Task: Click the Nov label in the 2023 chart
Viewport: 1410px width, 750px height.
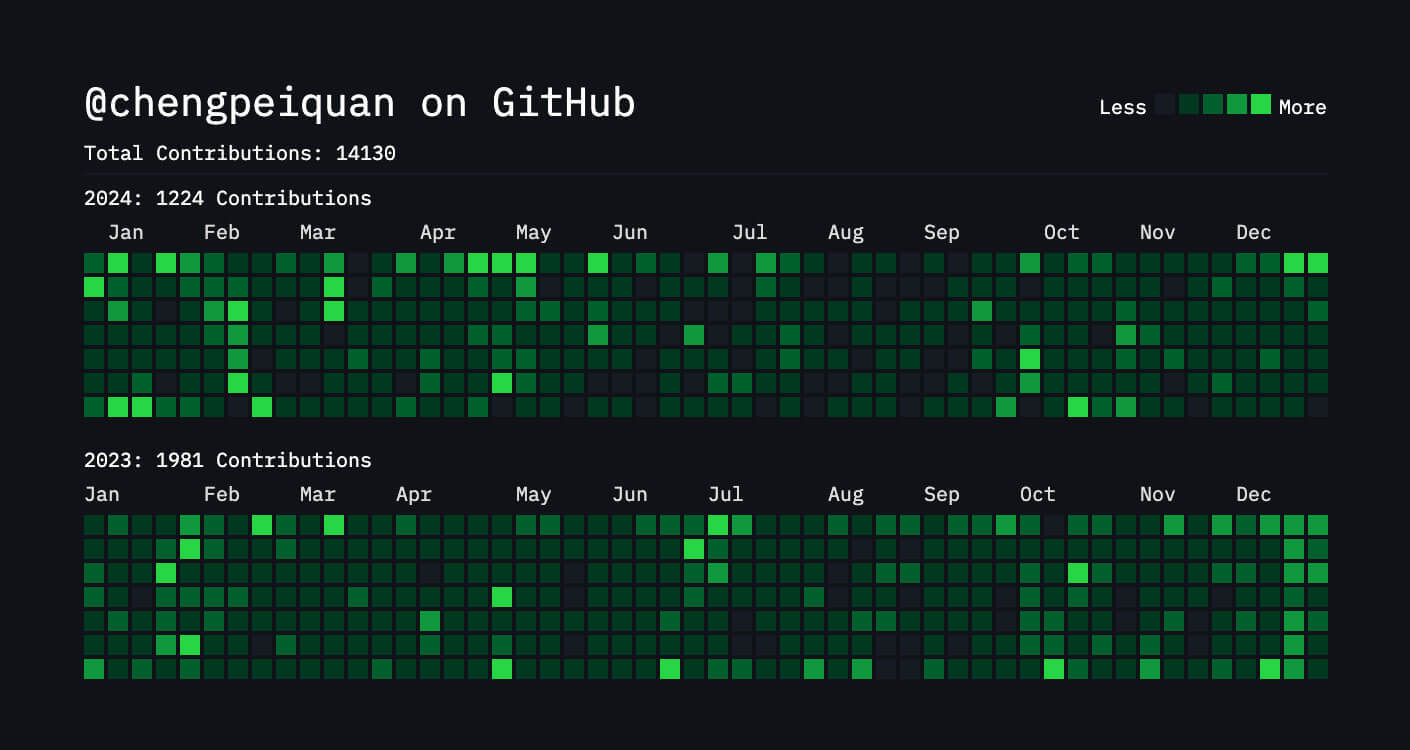Action: [1158, 494]
